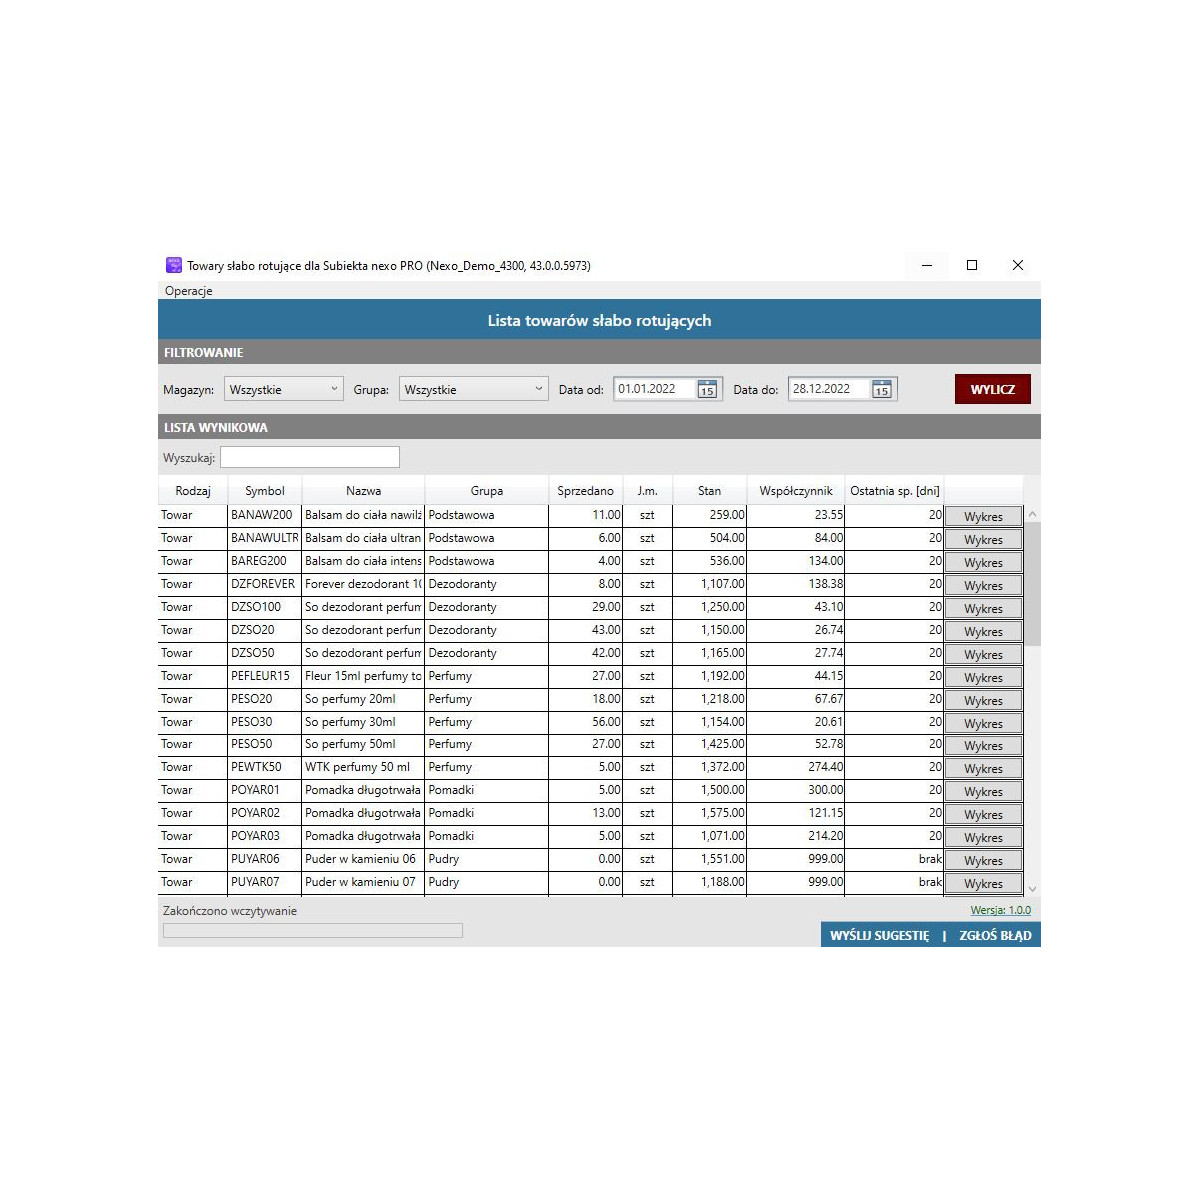The image size is (1200, 1200).
Task: Open the 'Data od' calendar picker icon
Action: pos(707,390)
